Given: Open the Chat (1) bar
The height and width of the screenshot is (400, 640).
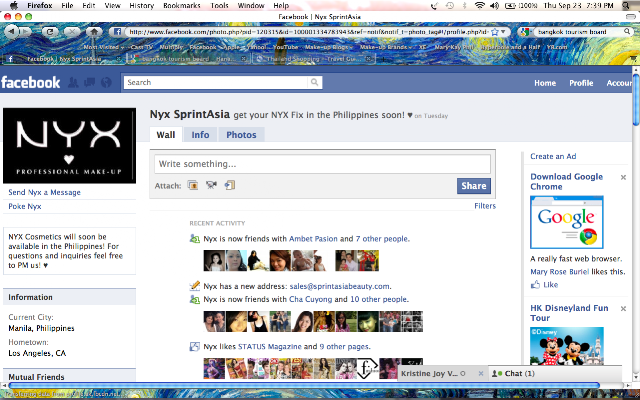Looking at the screenshot, I should click(555, 373).
